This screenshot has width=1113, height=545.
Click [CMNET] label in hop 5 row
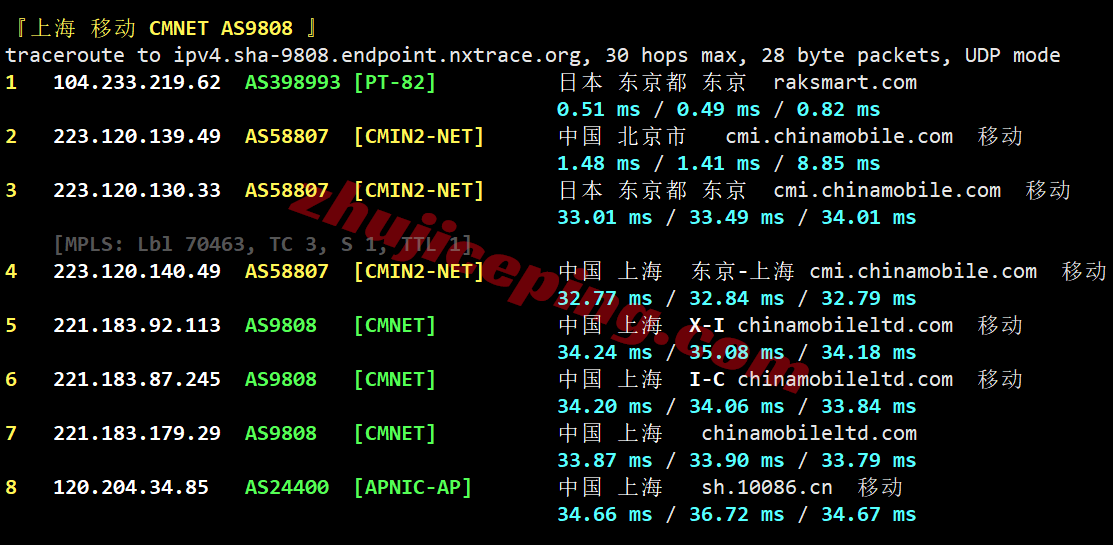pos(395,325)
